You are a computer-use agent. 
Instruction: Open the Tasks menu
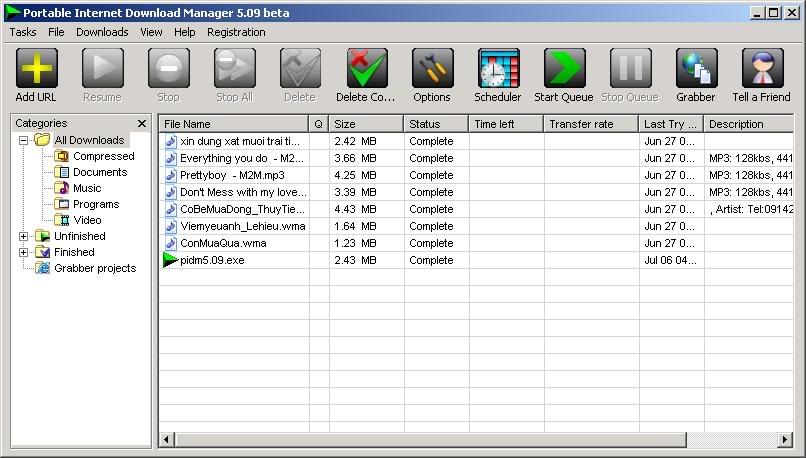(23, 32)
